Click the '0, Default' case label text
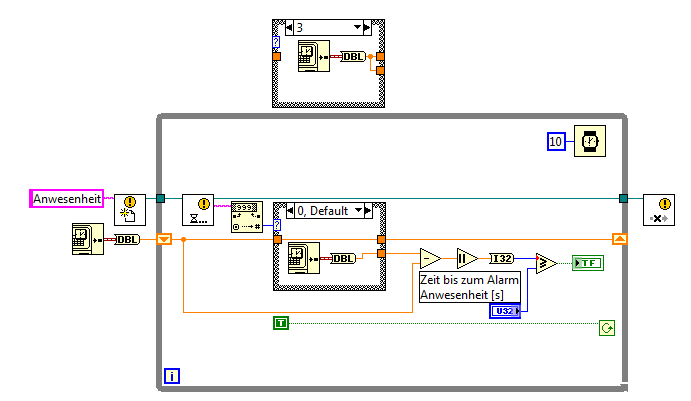The height and width of the screenshot is (401, 691). click(323, 211)
